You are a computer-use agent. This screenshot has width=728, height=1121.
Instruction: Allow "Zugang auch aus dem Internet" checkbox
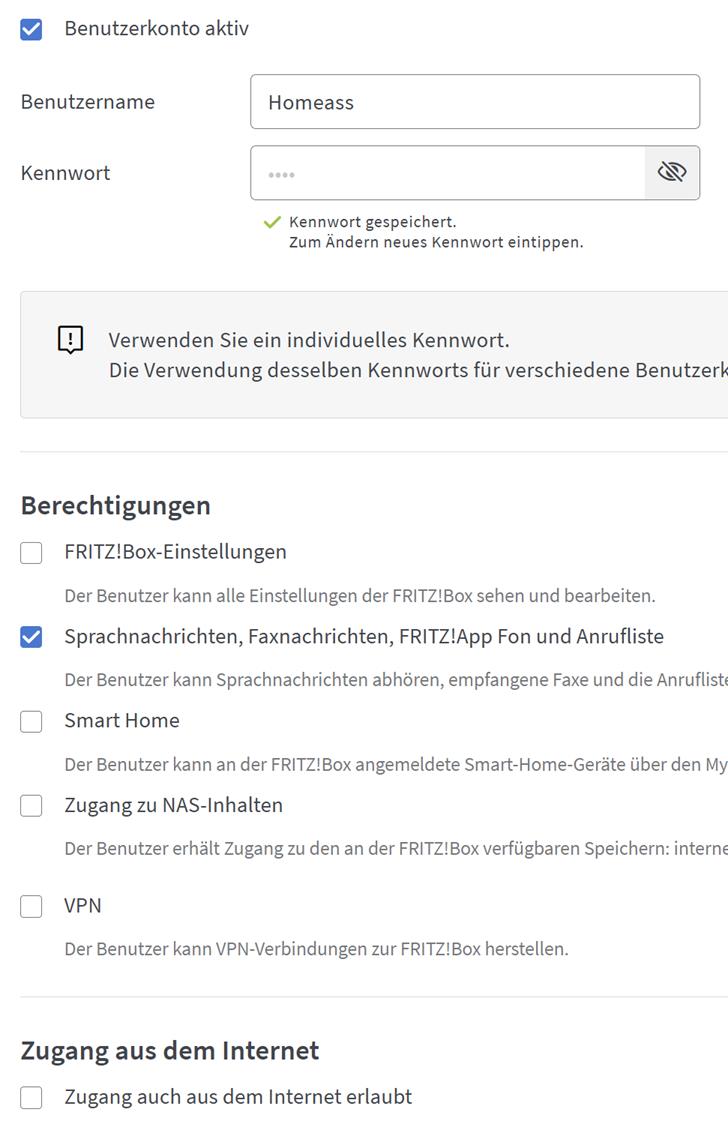tap(32, 1097)
